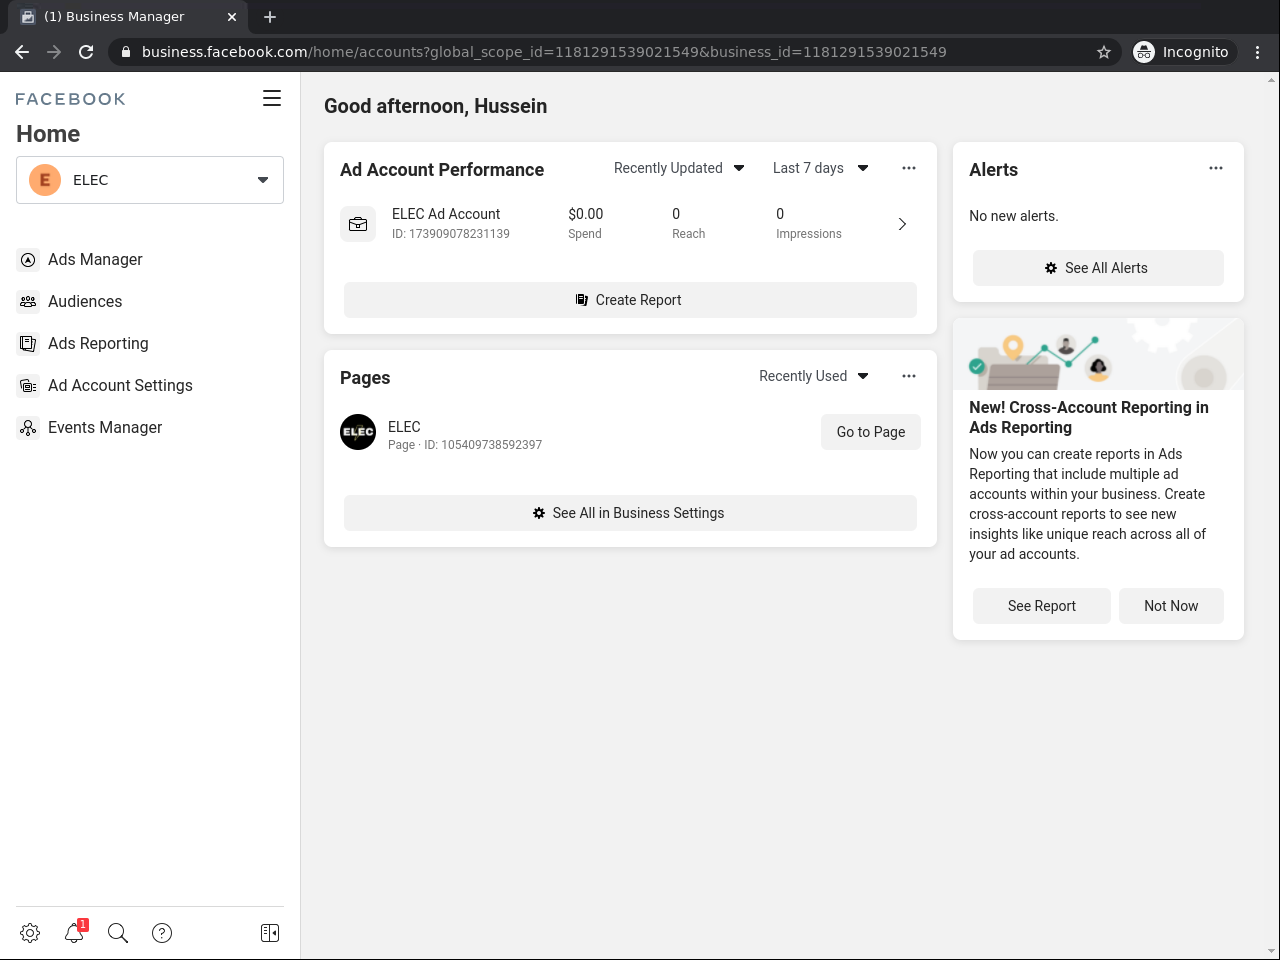This screenshot has width=1280, height=960.
Task: Open Alerts card more options ellipsis
Action: (x=1216, y=168)
